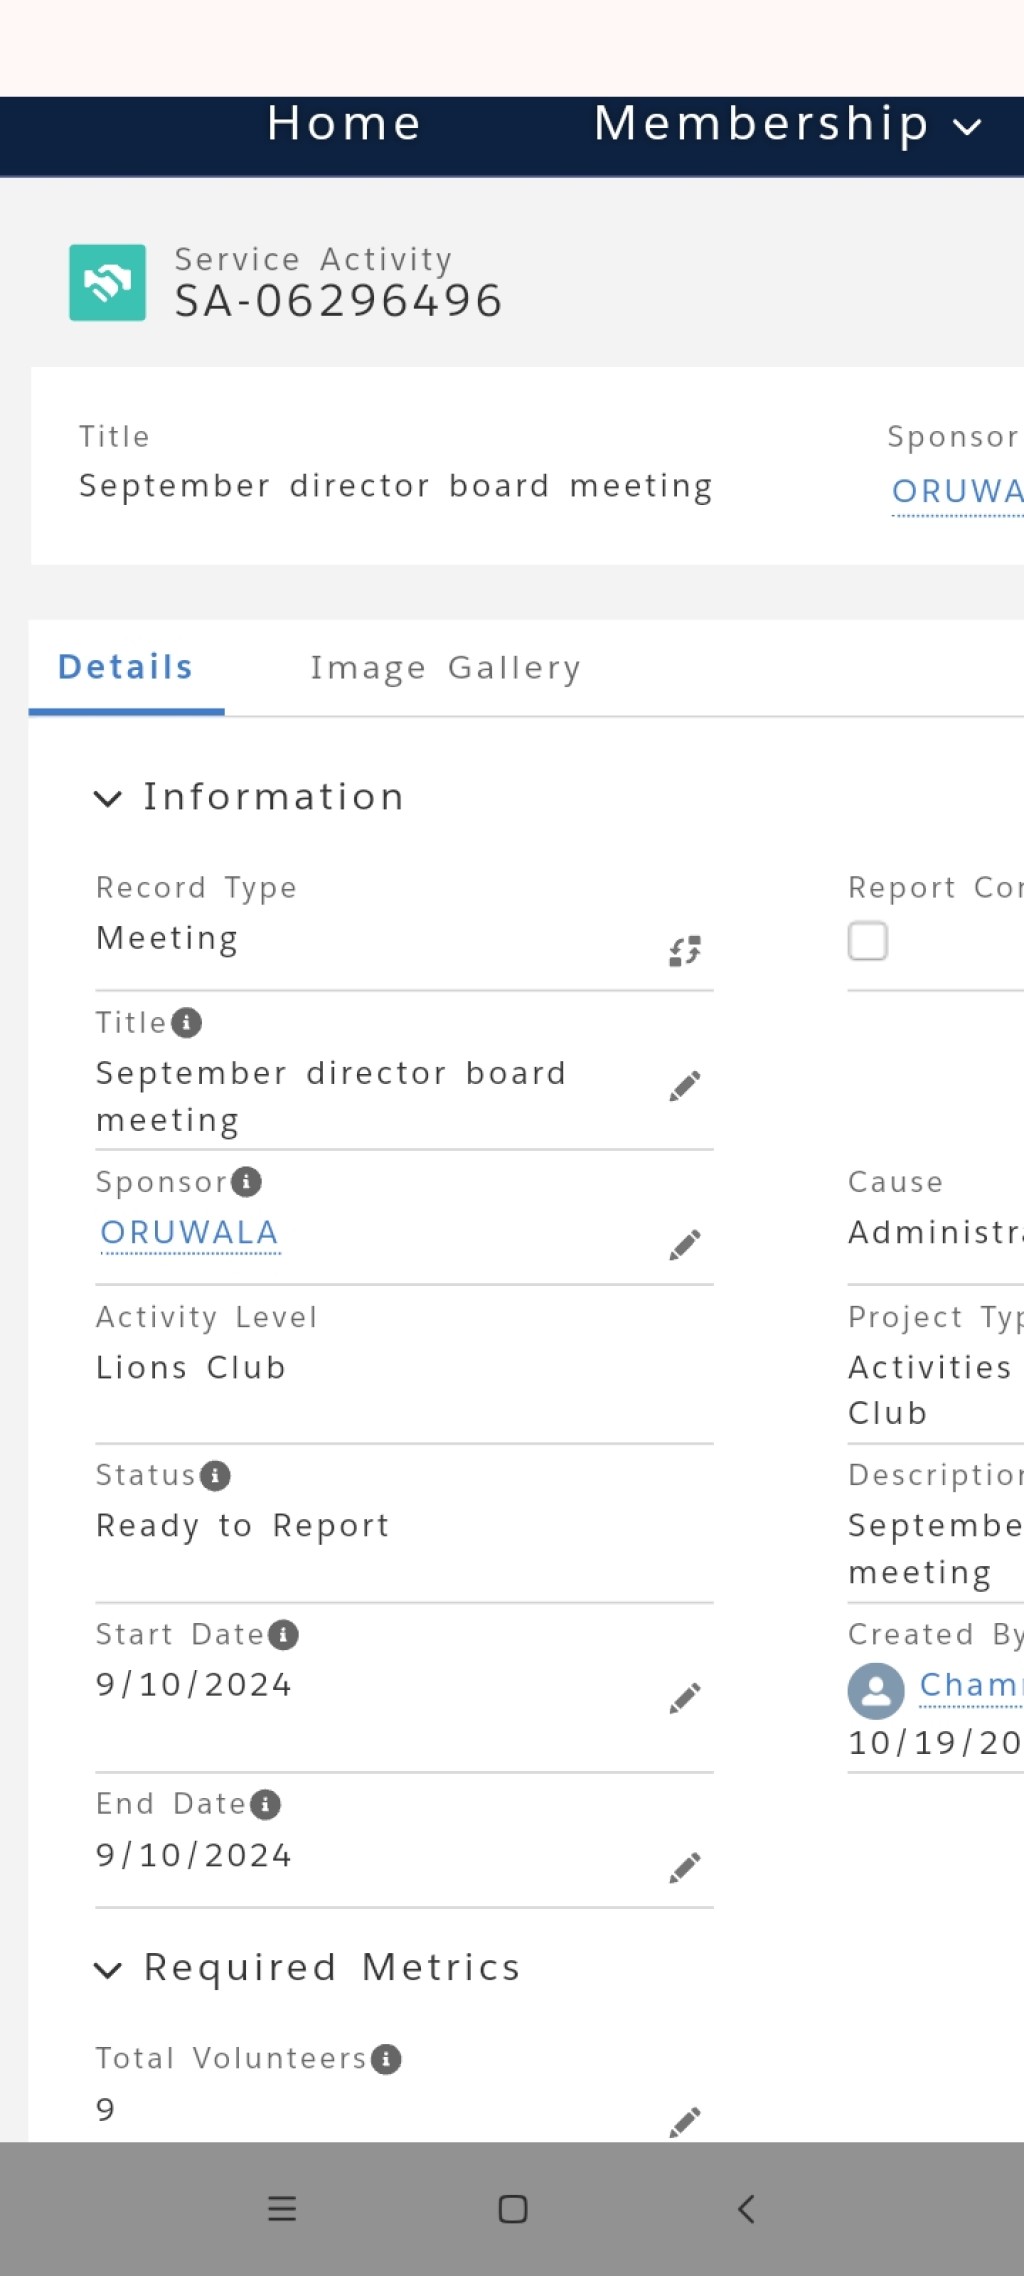Select the Details tab
The image size is (1024, 2276).
126,667
